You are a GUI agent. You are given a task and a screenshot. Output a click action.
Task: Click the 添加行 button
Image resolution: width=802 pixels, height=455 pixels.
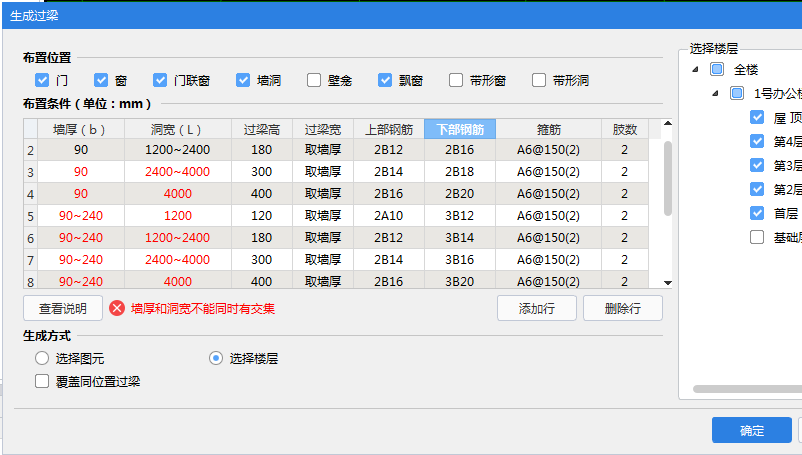[x=537, y=308]
